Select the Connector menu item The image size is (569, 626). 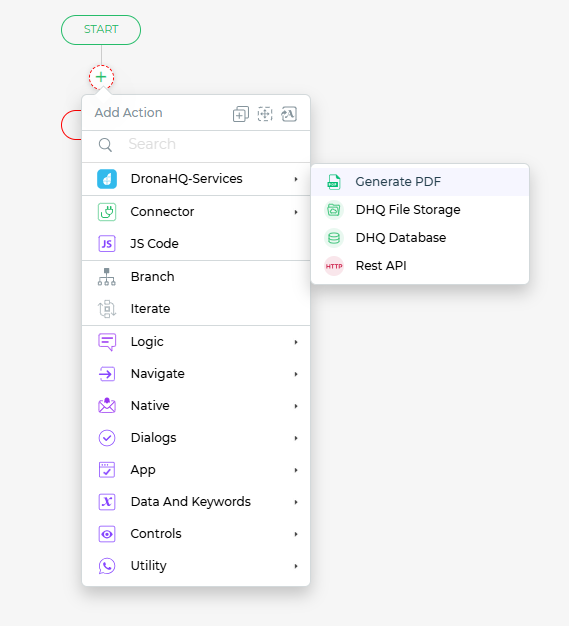point(196,212)
